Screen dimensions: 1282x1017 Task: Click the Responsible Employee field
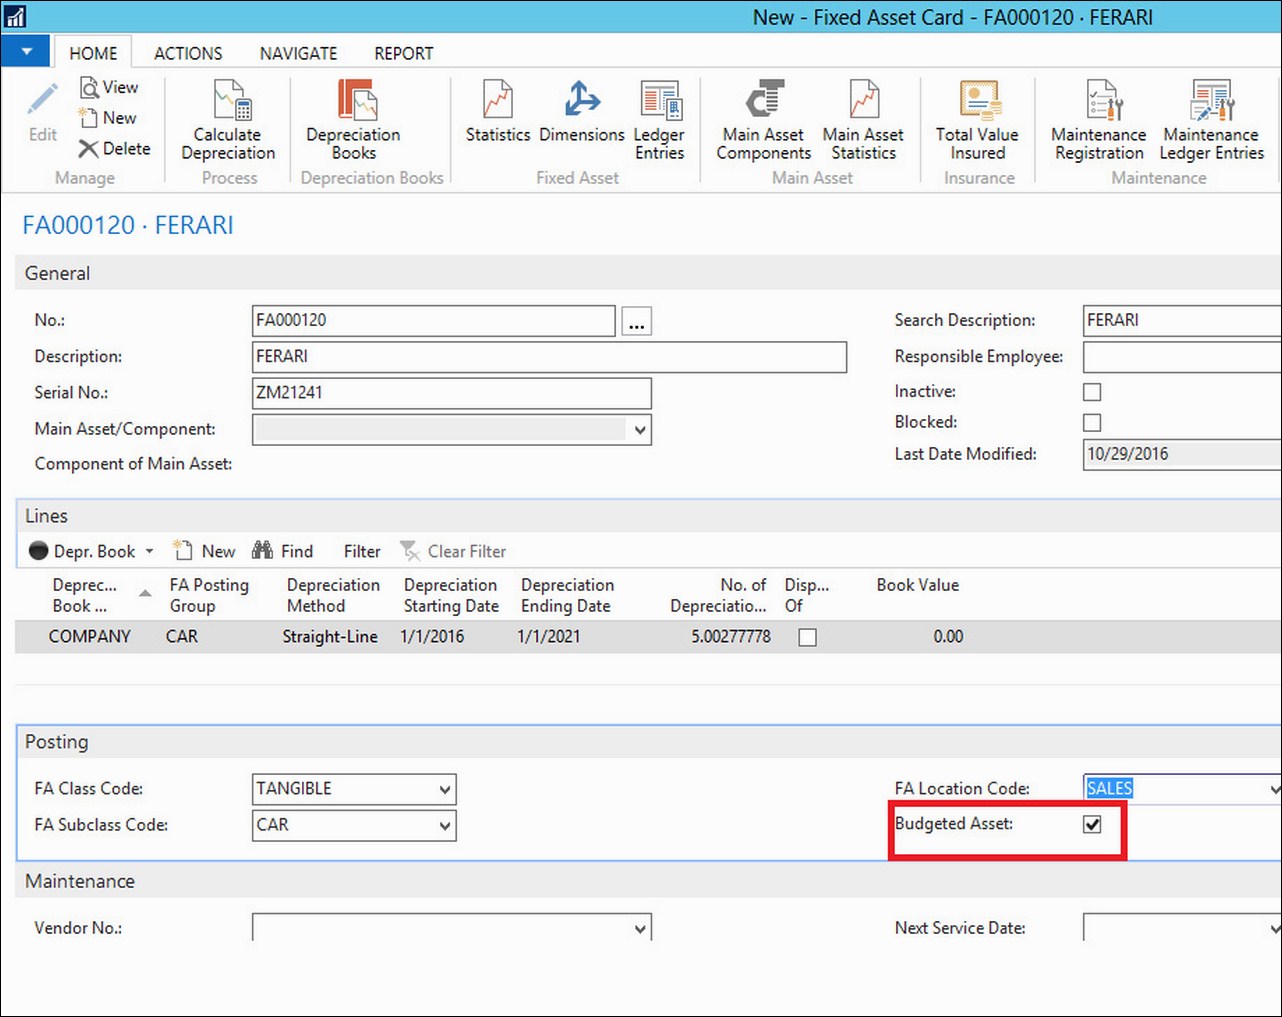click(1182, 357)
